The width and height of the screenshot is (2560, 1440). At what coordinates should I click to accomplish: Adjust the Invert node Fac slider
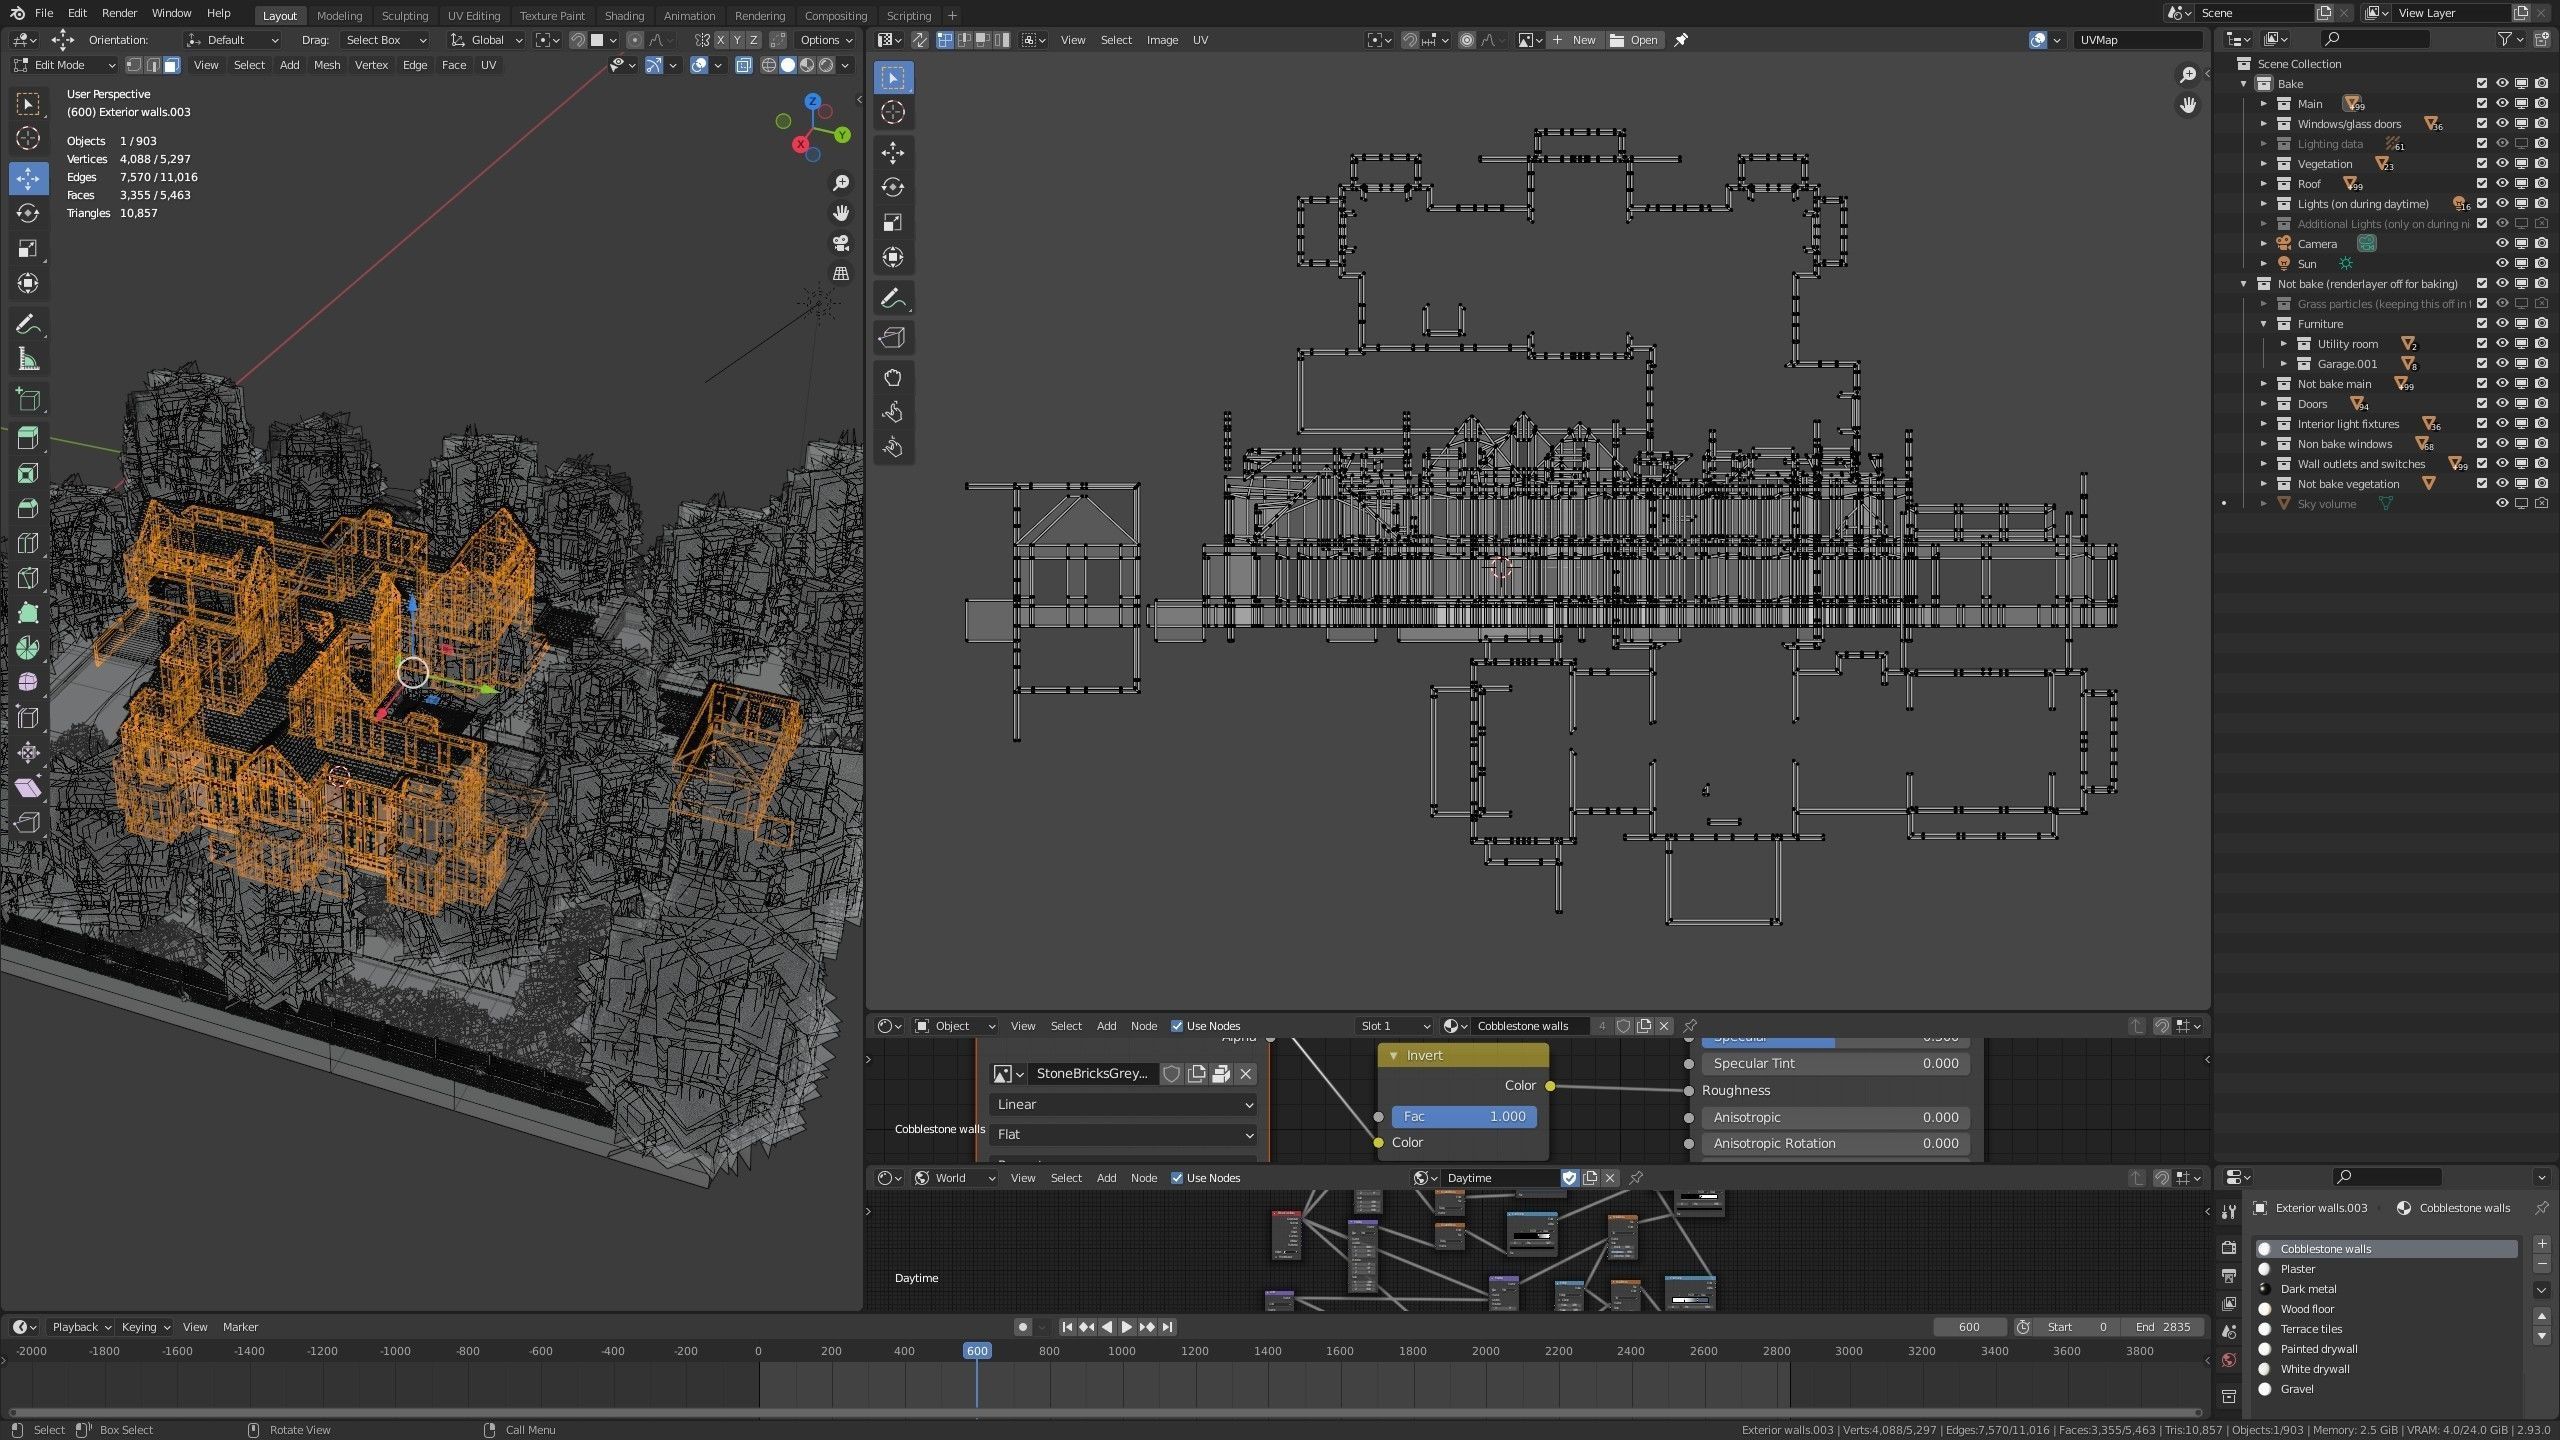1463,1116
